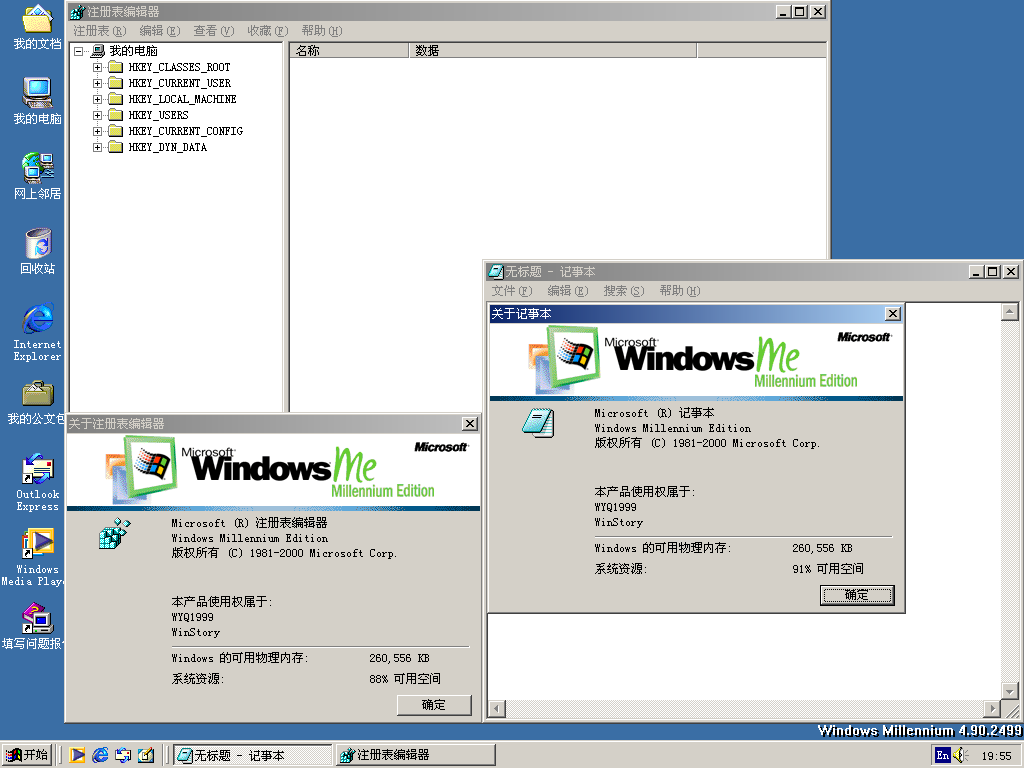Launch Windows Media Player from quick launch

click(77, 755)
